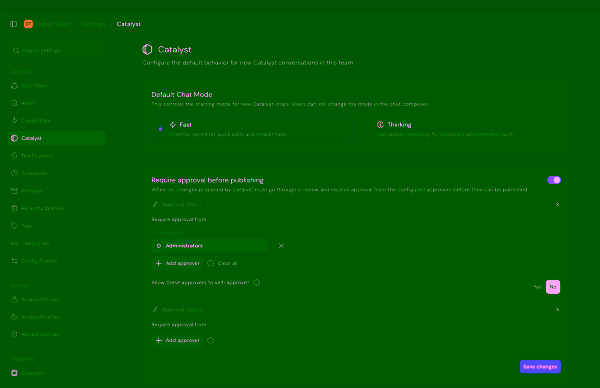Image resolution: width=600 pixels, height=388 pixels.
Task: Remove Approval Step 1 with its X
Action: tap(557, 205)
